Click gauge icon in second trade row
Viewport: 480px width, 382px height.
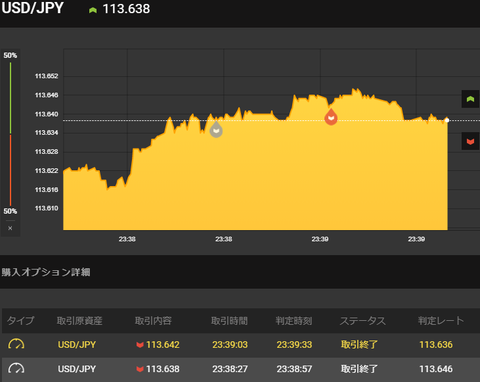click(x=16, y=368)
